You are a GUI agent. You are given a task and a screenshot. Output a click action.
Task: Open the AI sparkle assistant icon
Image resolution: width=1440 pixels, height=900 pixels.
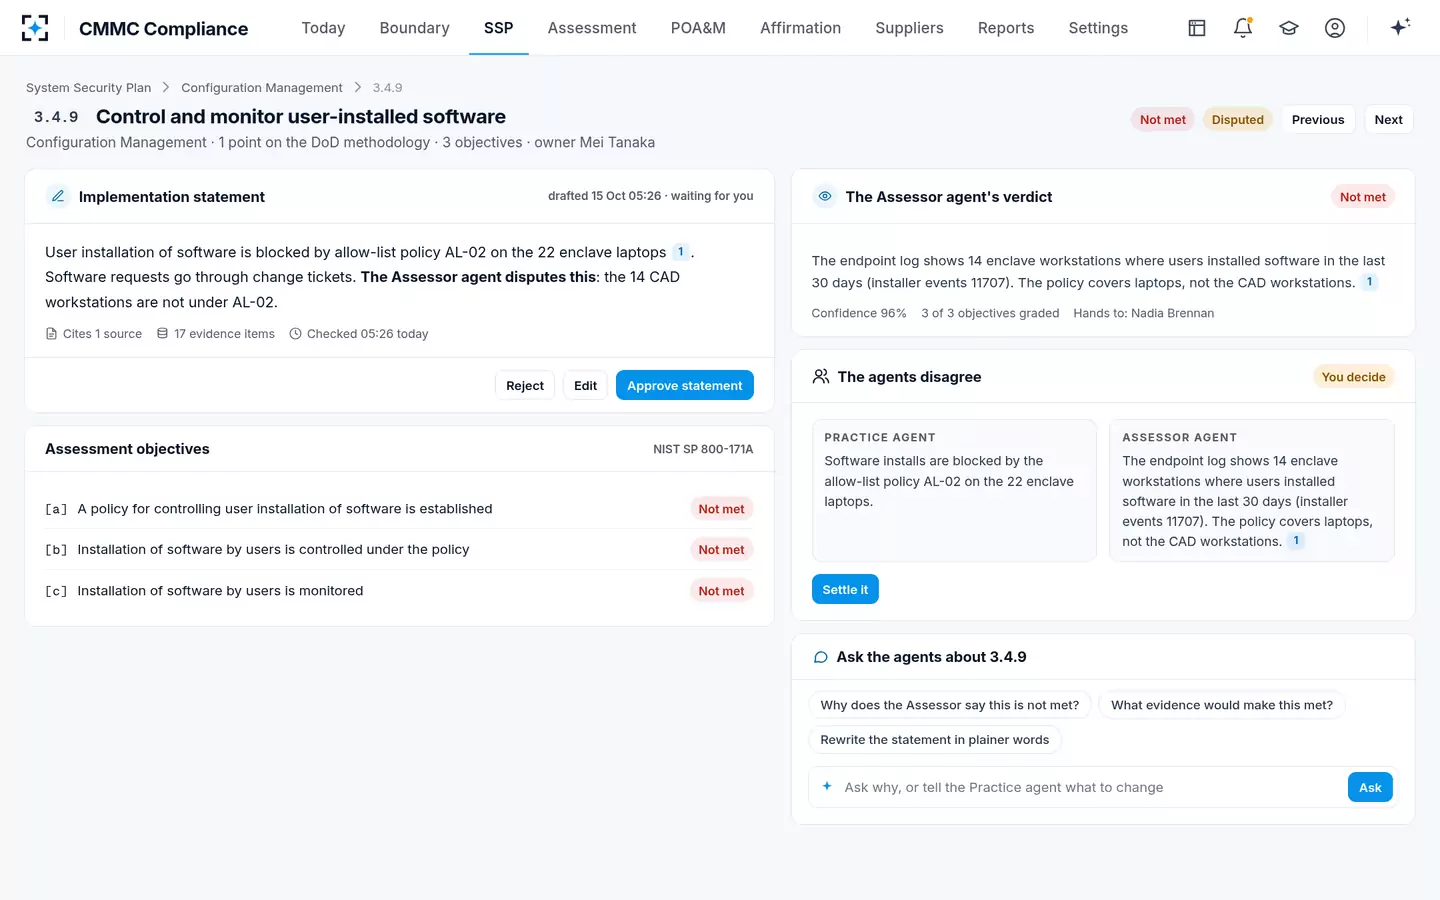pos(1400,27)
